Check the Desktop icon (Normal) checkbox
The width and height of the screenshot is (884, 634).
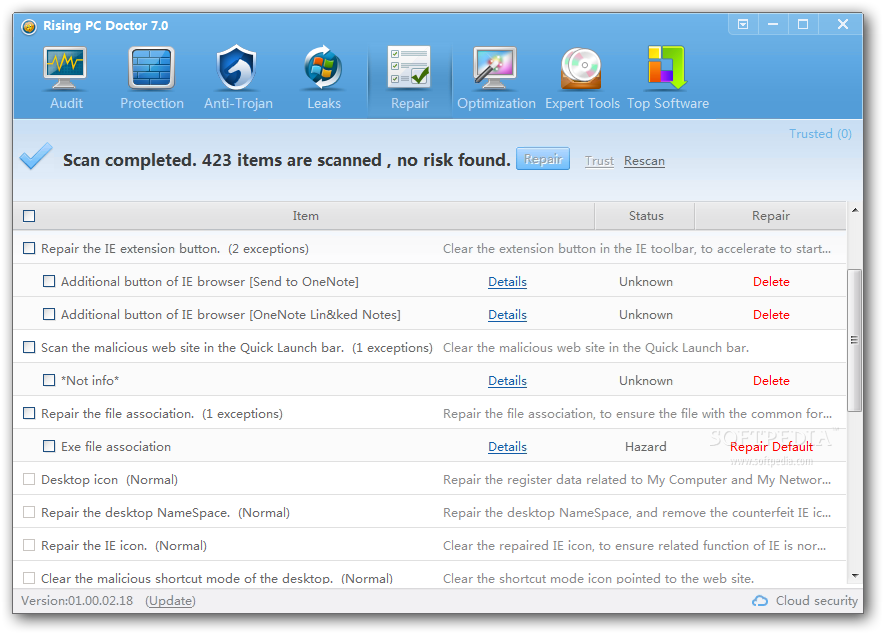29,479
